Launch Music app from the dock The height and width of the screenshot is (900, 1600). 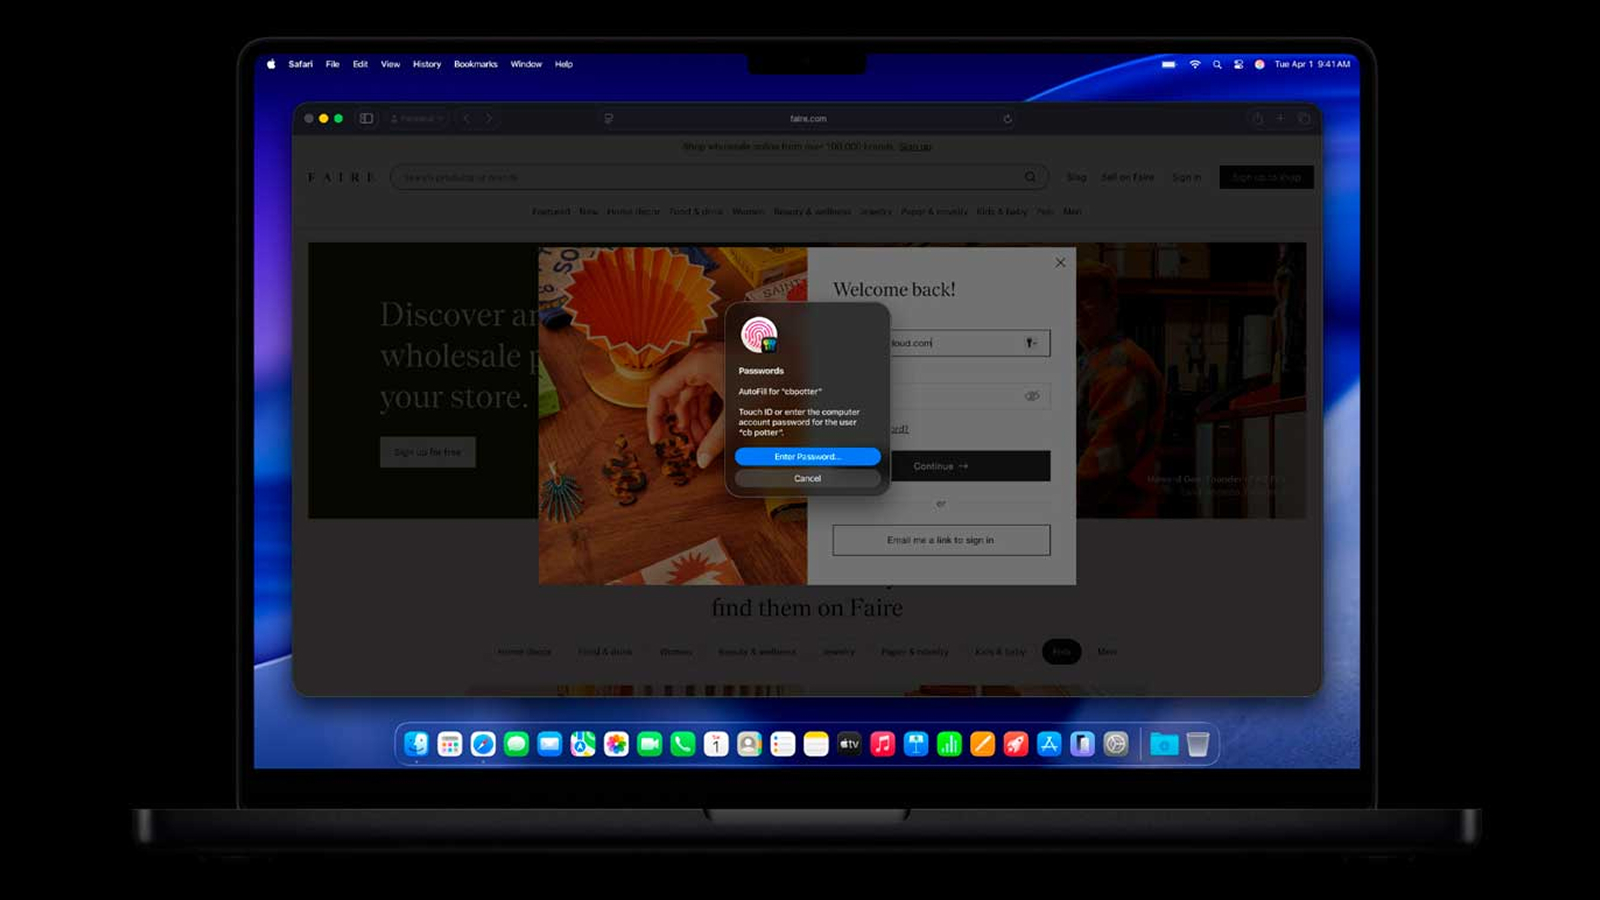click(x=882, y=744)
